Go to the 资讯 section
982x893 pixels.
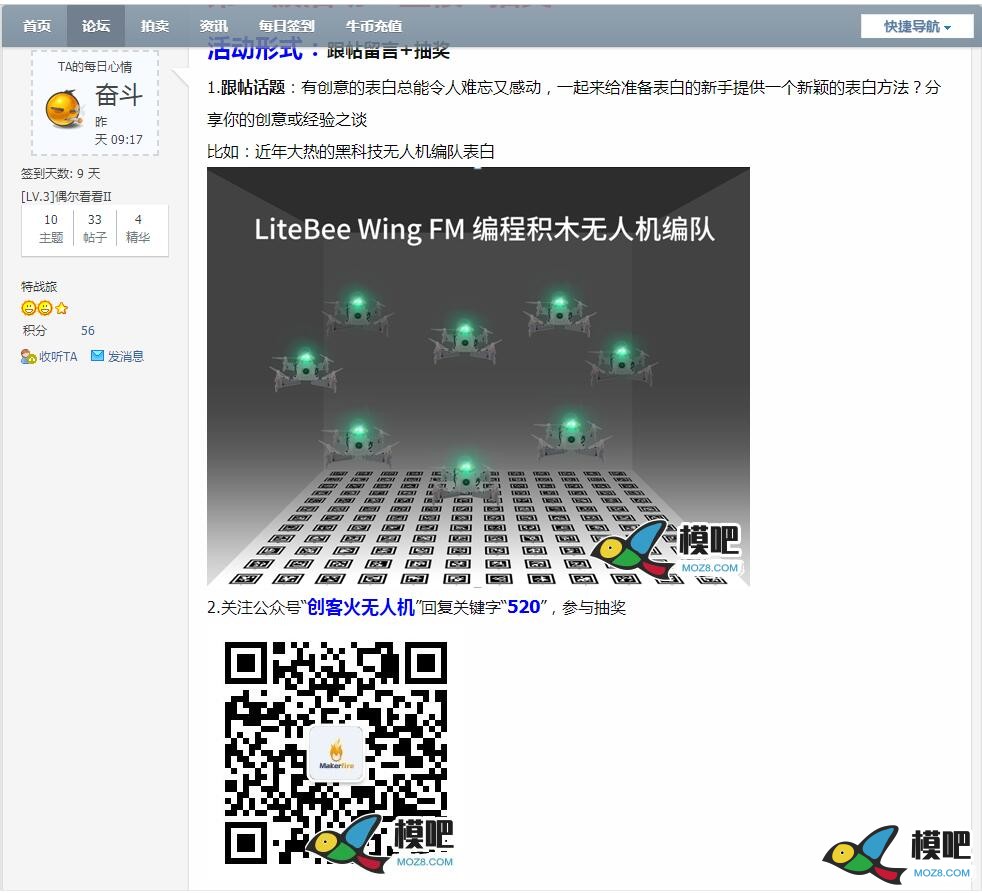[x=214, y=26]
